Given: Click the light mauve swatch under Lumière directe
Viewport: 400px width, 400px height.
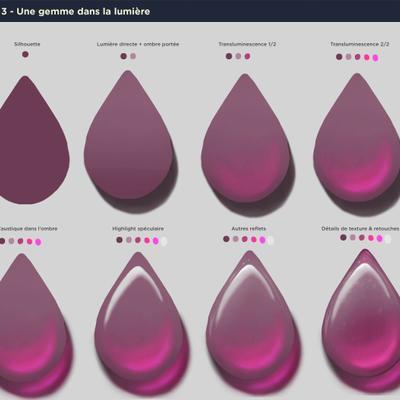Looking at the screenshot, I should pos(133,56).
